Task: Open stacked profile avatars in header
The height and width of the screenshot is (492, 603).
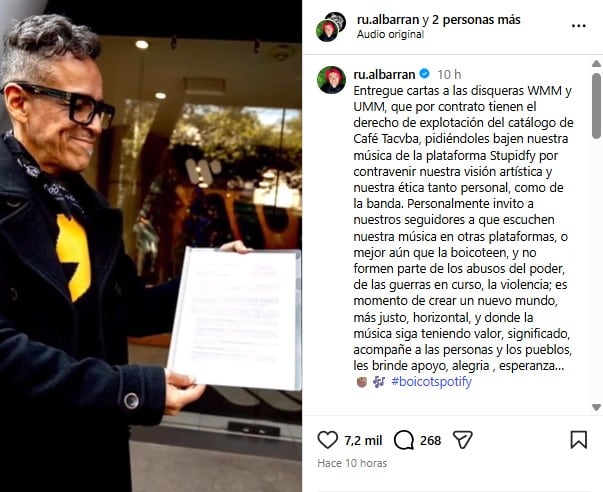Action: click(x=331, y=27)
